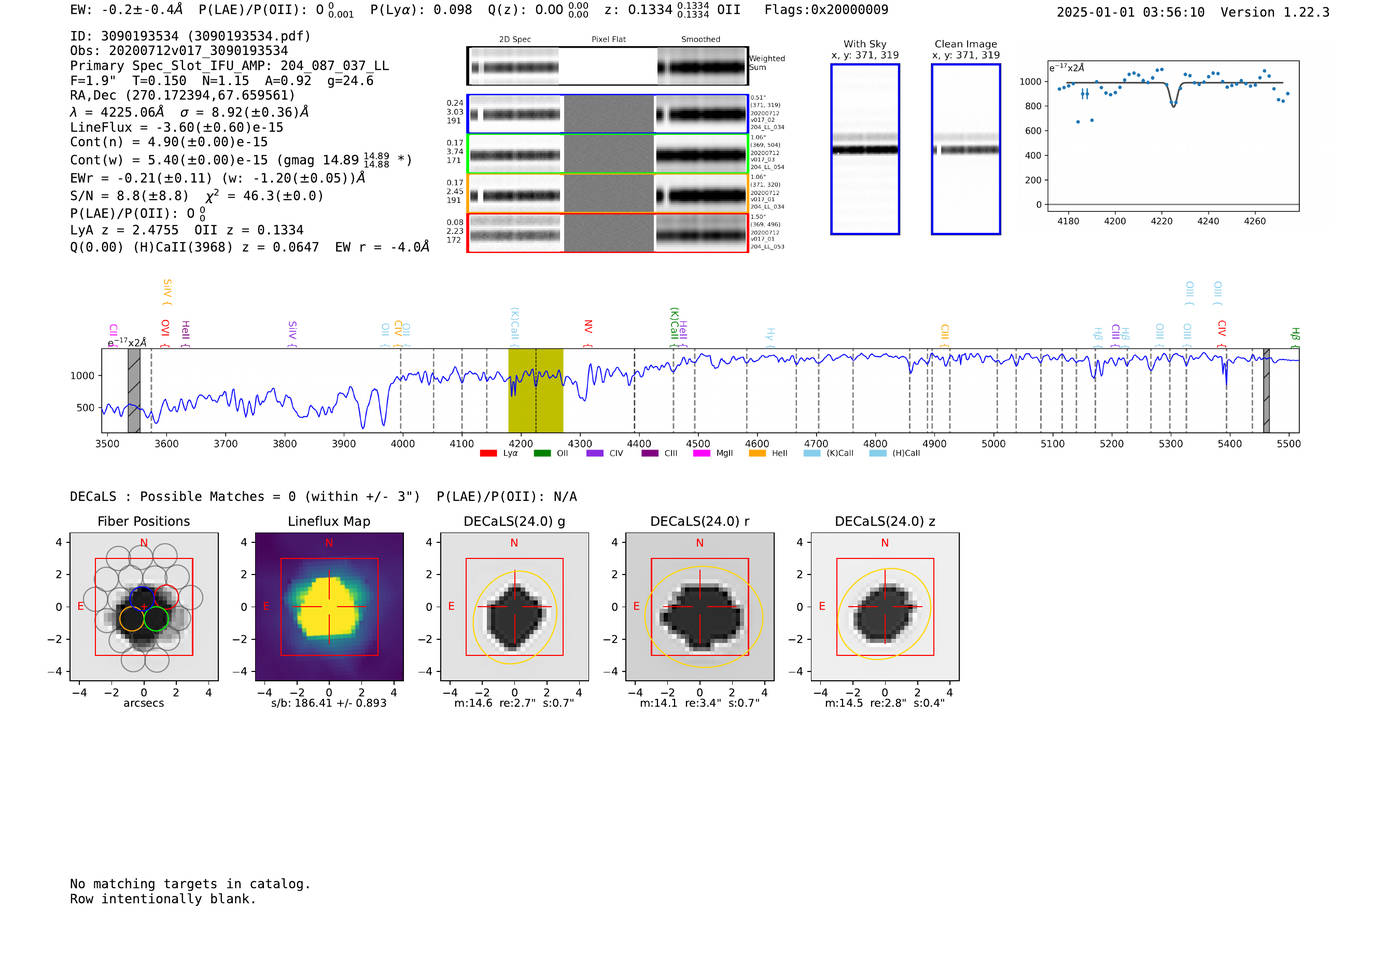The width and height of the screenshot is (1400, 953).
Task: Open the Clean Image cutout
Action: coord(966,149)
